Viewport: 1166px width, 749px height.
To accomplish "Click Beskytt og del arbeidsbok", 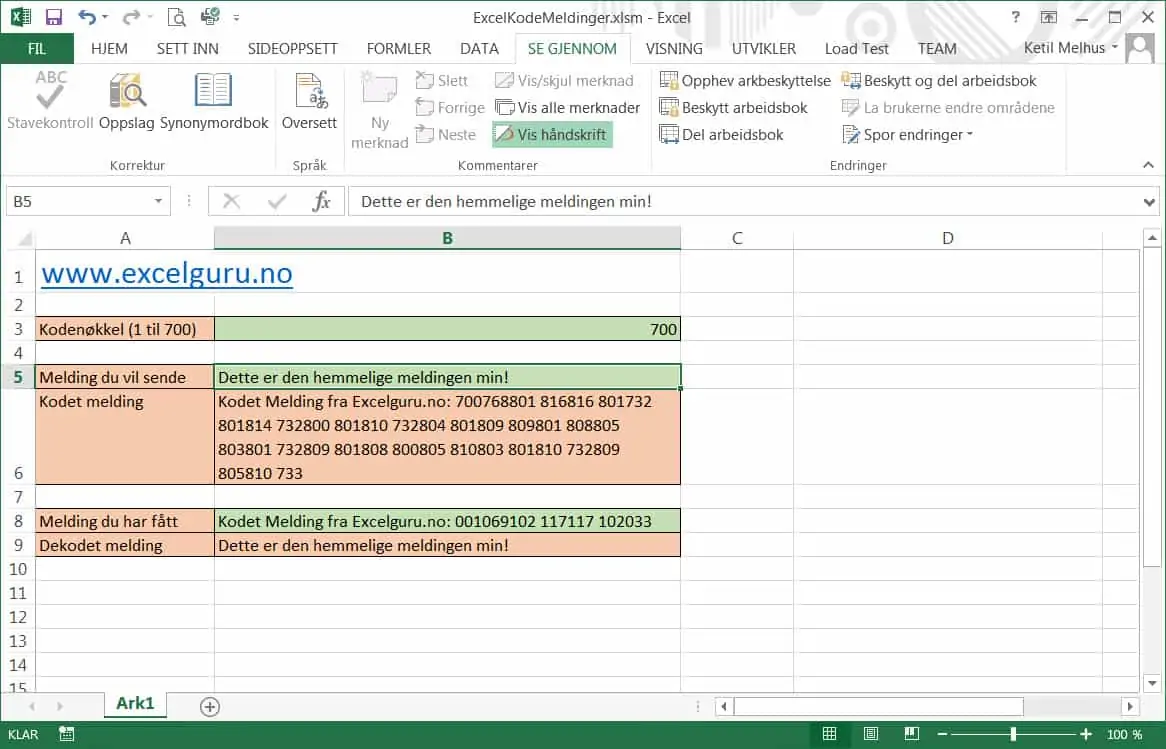I will [x=938, y=80].
